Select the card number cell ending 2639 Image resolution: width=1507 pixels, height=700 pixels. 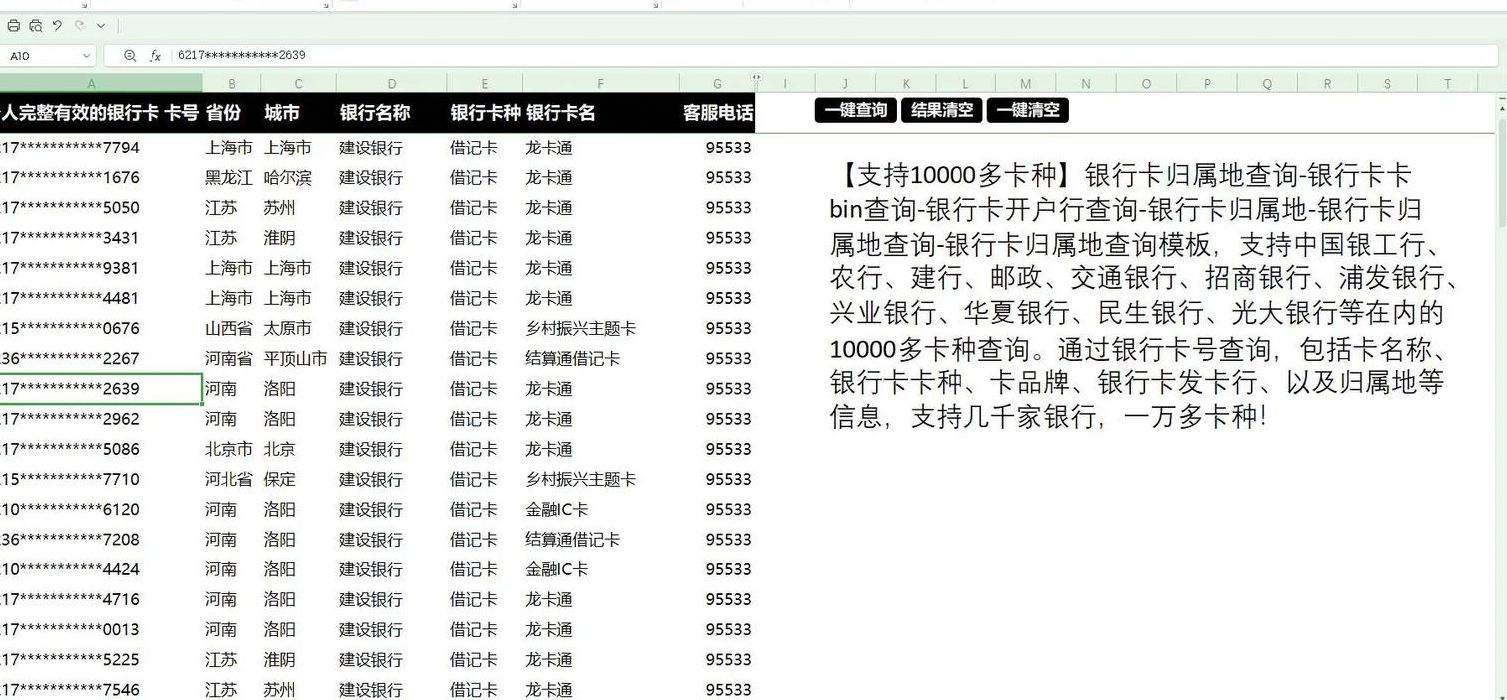[100, 389]
